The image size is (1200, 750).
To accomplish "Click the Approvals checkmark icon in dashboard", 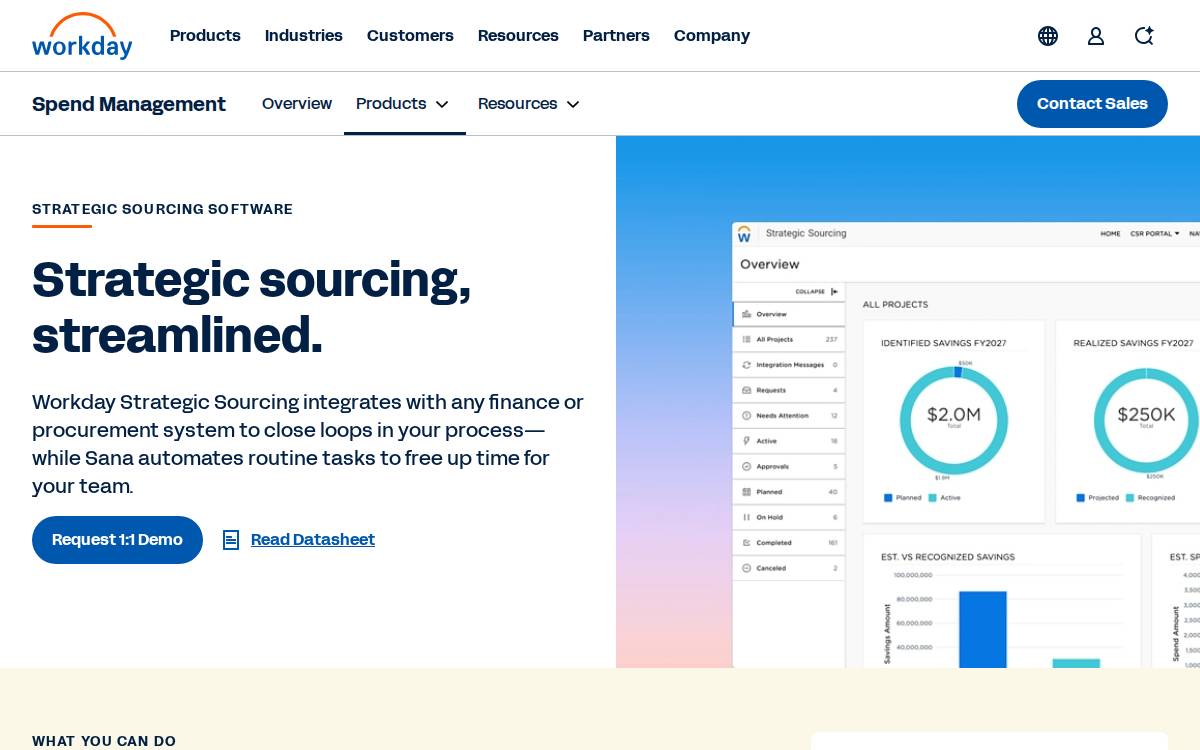I will [x=746, y=466].
